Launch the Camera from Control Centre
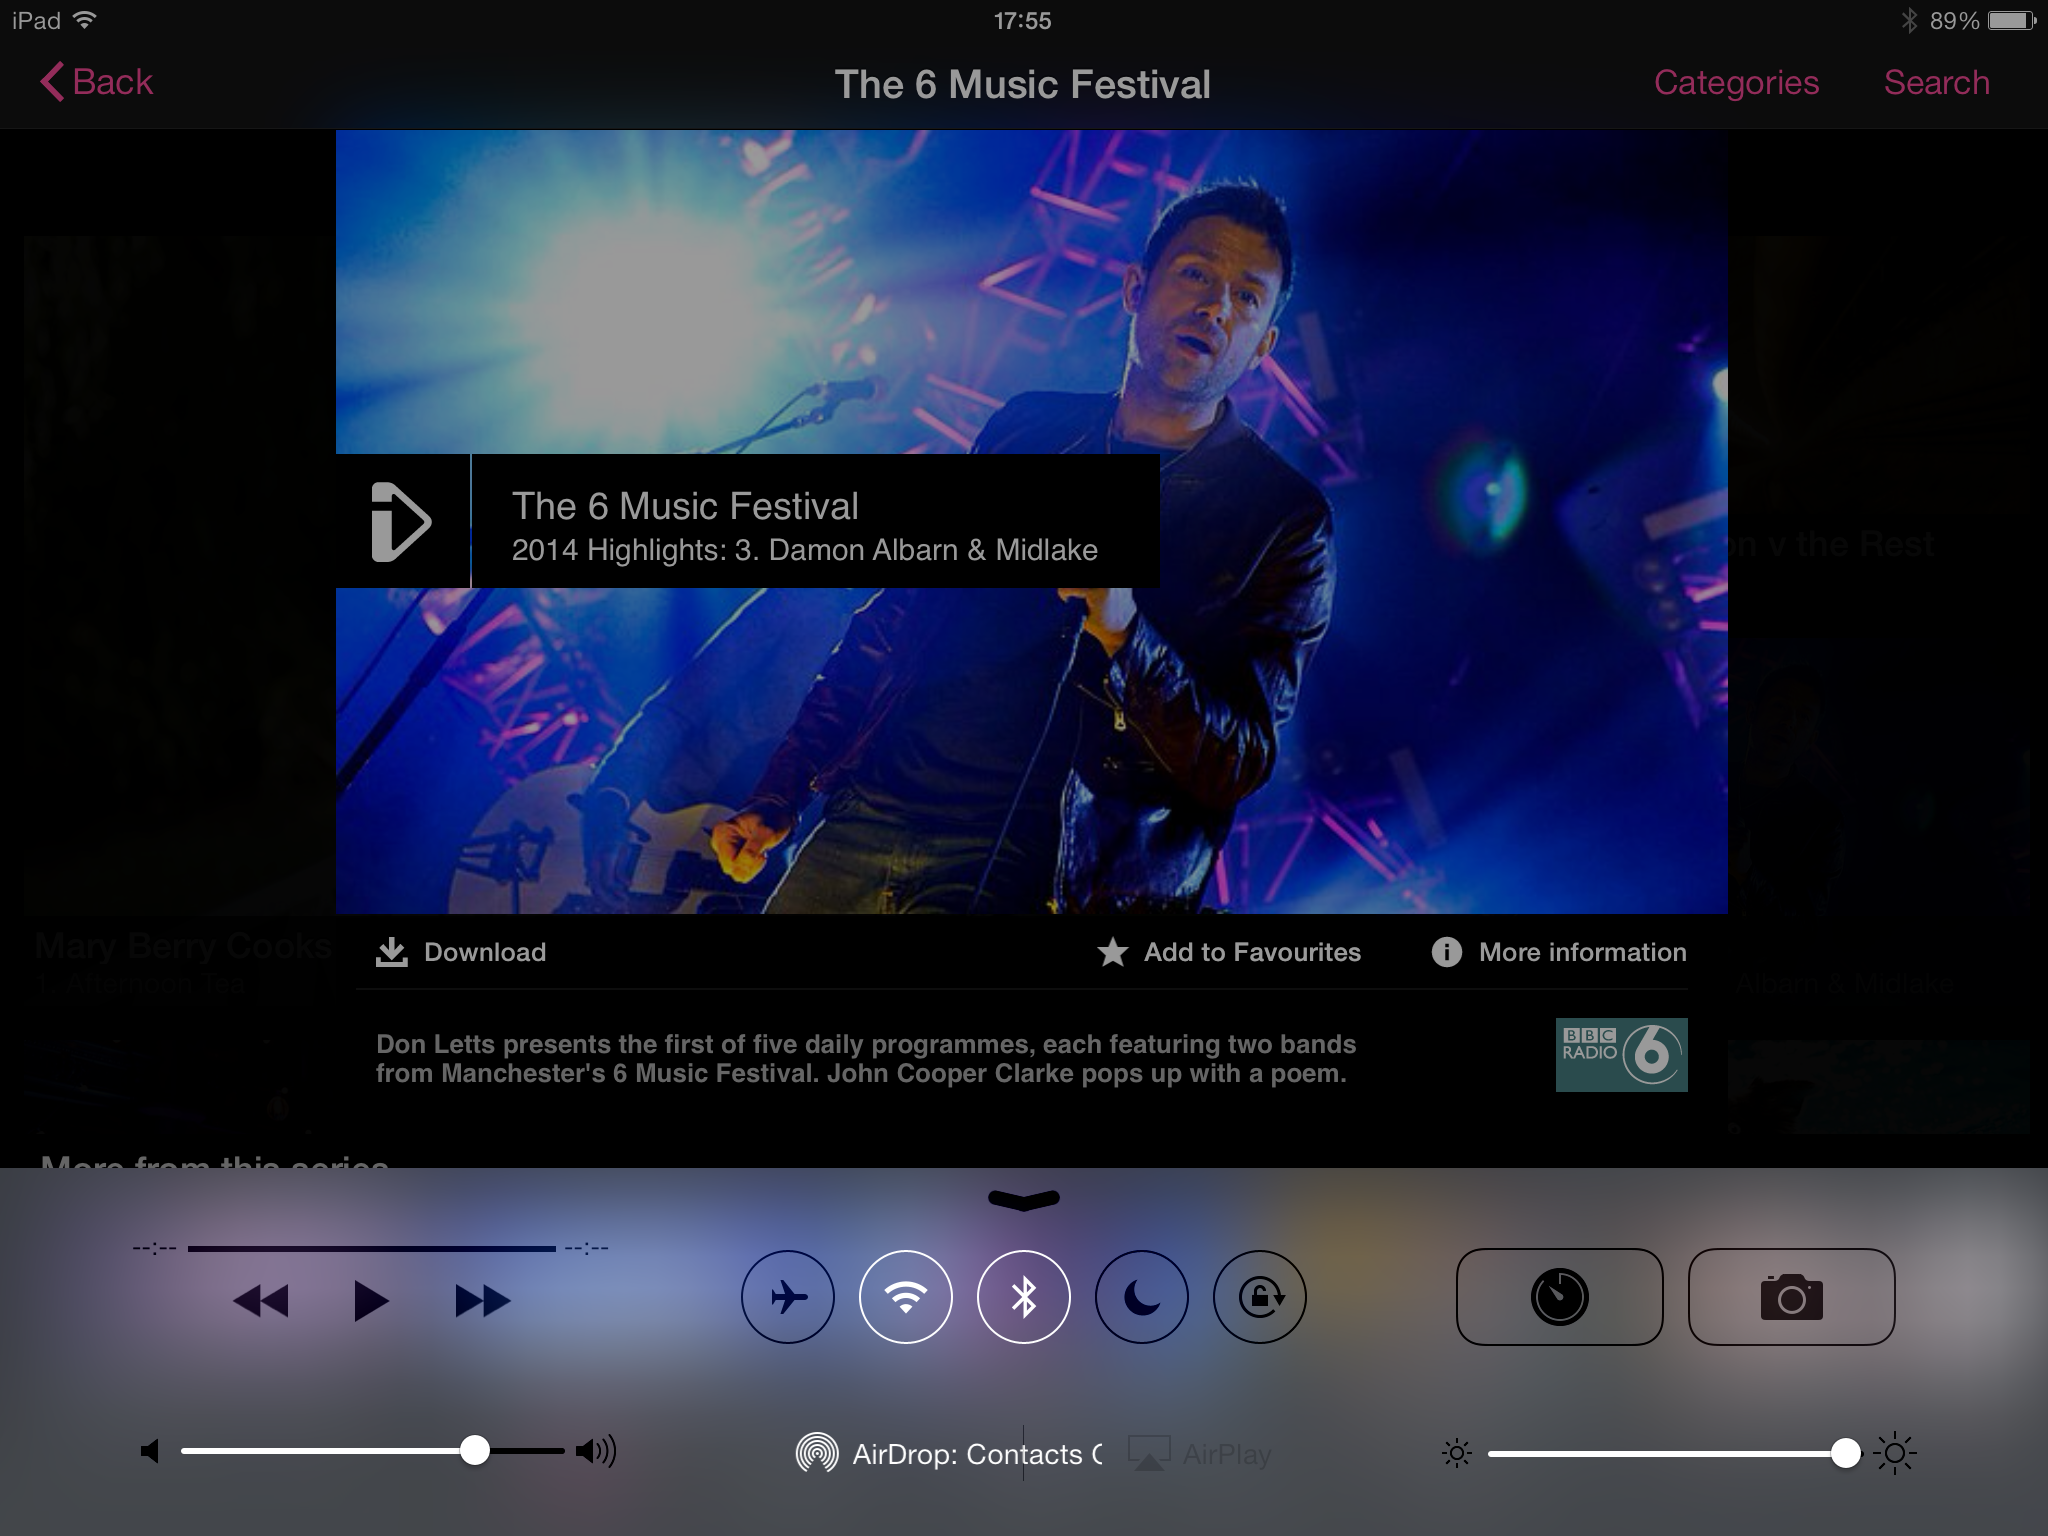Viewport: 2048px width, 1536px height. (1791, 1297)
